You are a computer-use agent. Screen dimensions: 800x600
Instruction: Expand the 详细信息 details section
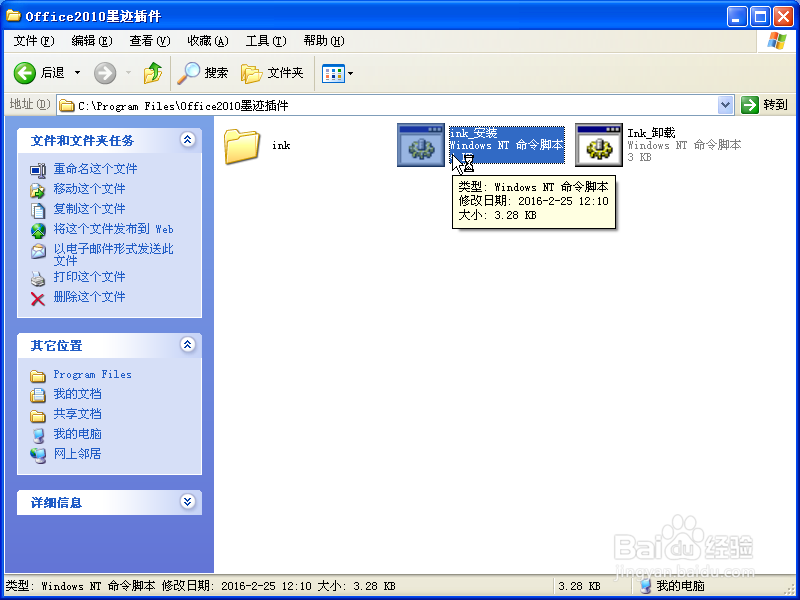point(187,501)
